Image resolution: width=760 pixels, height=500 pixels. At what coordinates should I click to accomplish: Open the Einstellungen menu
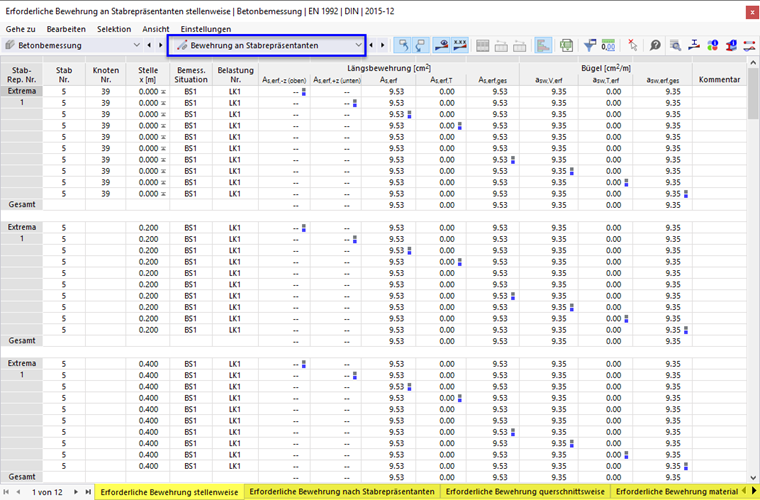coord(206,29)
